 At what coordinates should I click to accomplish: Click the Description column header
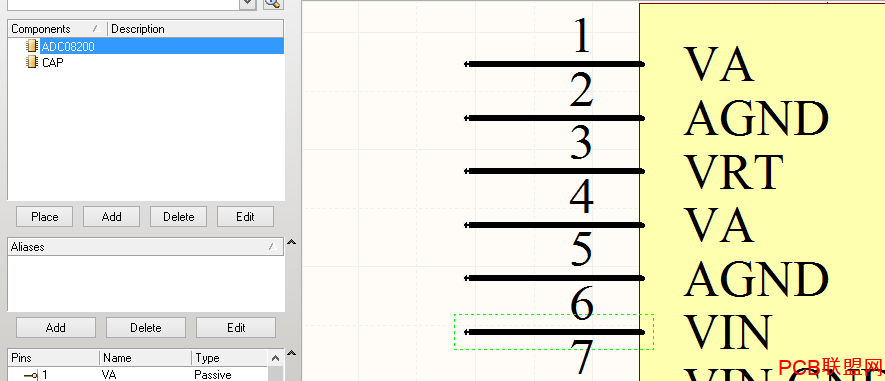[195, 29]
